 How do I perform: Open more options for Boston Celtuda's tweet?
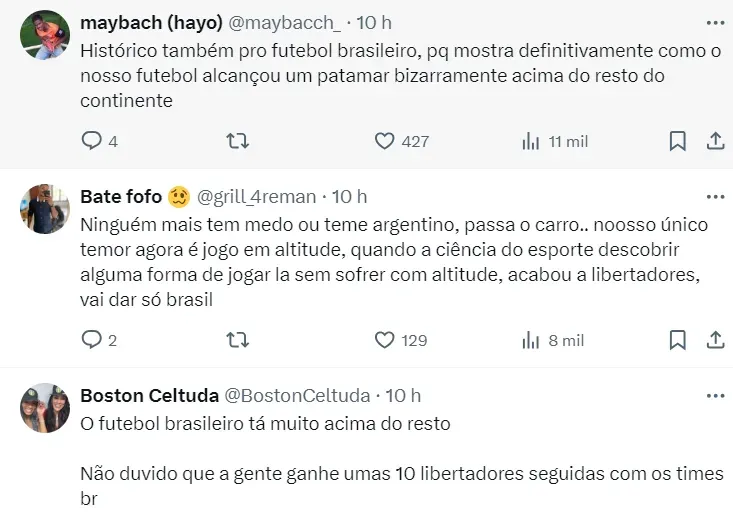pos(715,395)
